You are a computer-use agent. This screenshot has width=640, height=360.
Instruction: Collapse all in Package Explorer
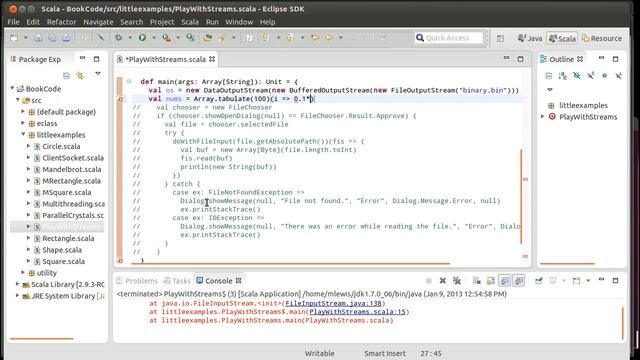point(66,75)
